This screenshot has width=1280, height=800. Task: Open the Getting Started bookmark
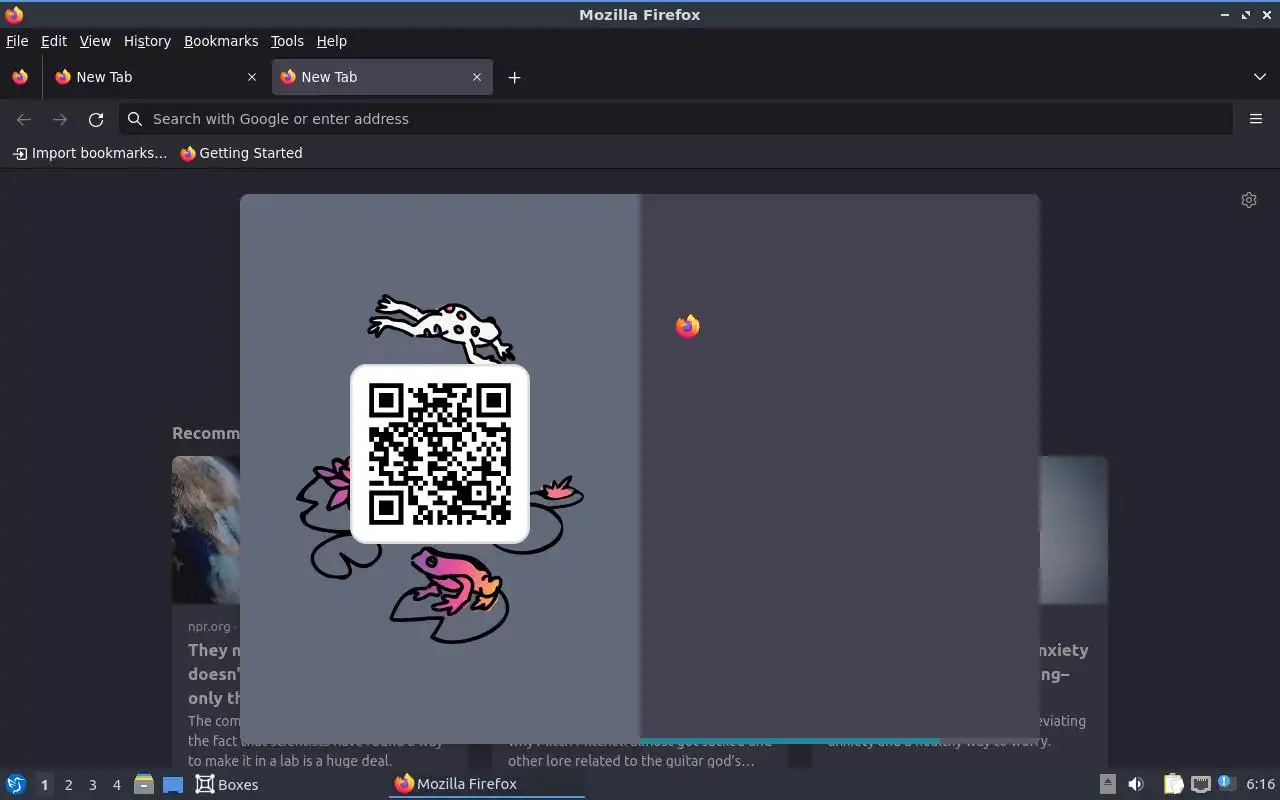pyautogui.click(x=241, y=153)
